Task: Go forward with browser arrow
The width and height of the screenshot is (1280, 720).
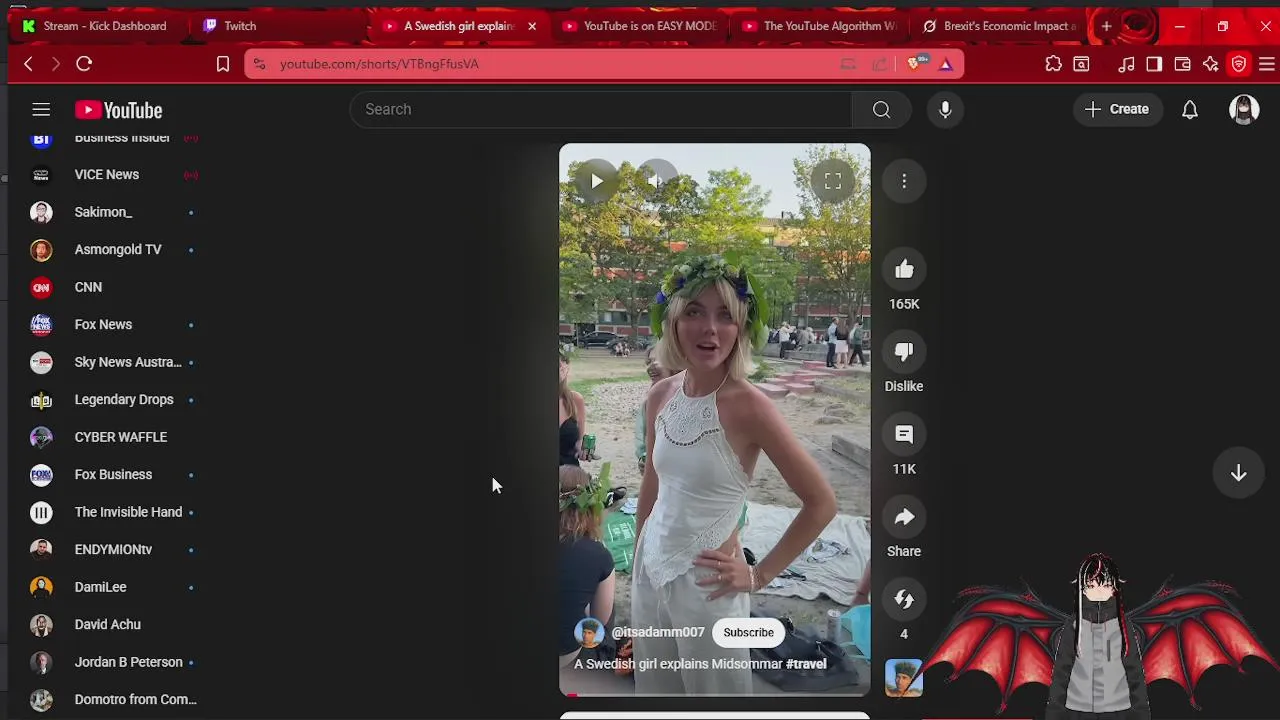Action: [56, 64]
